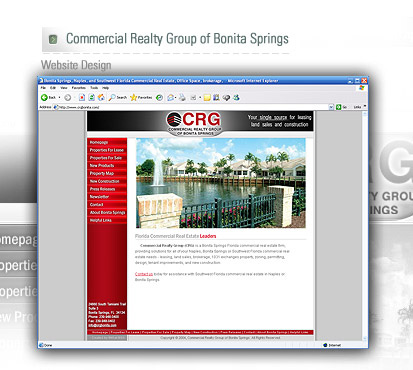The width and height of the screenshot is (413, 370).
Task: Open Properties For Lease sidebar link
Action: (107, 150)
